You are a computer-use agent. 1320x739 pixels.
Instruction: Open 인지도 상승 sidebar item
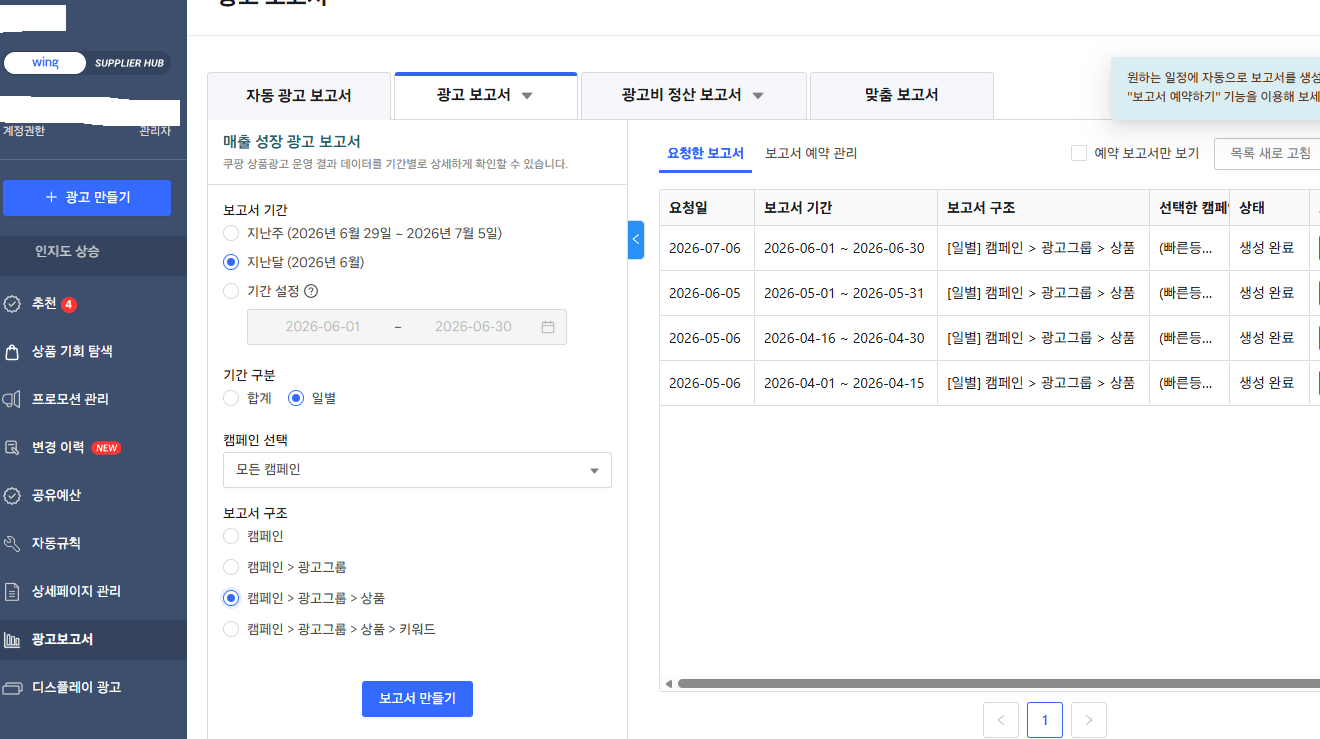tap(67, 252)
